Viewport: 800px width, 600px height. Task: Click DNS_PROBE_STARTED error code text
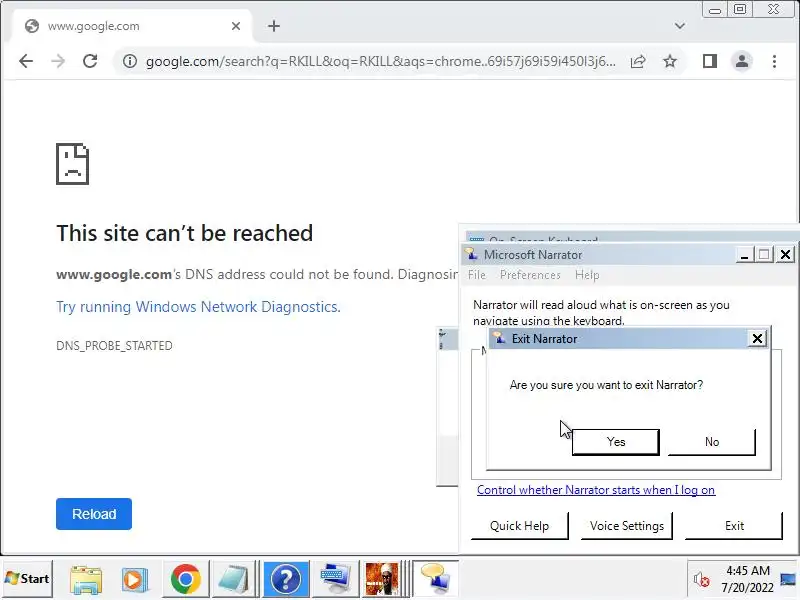(114, 346)
